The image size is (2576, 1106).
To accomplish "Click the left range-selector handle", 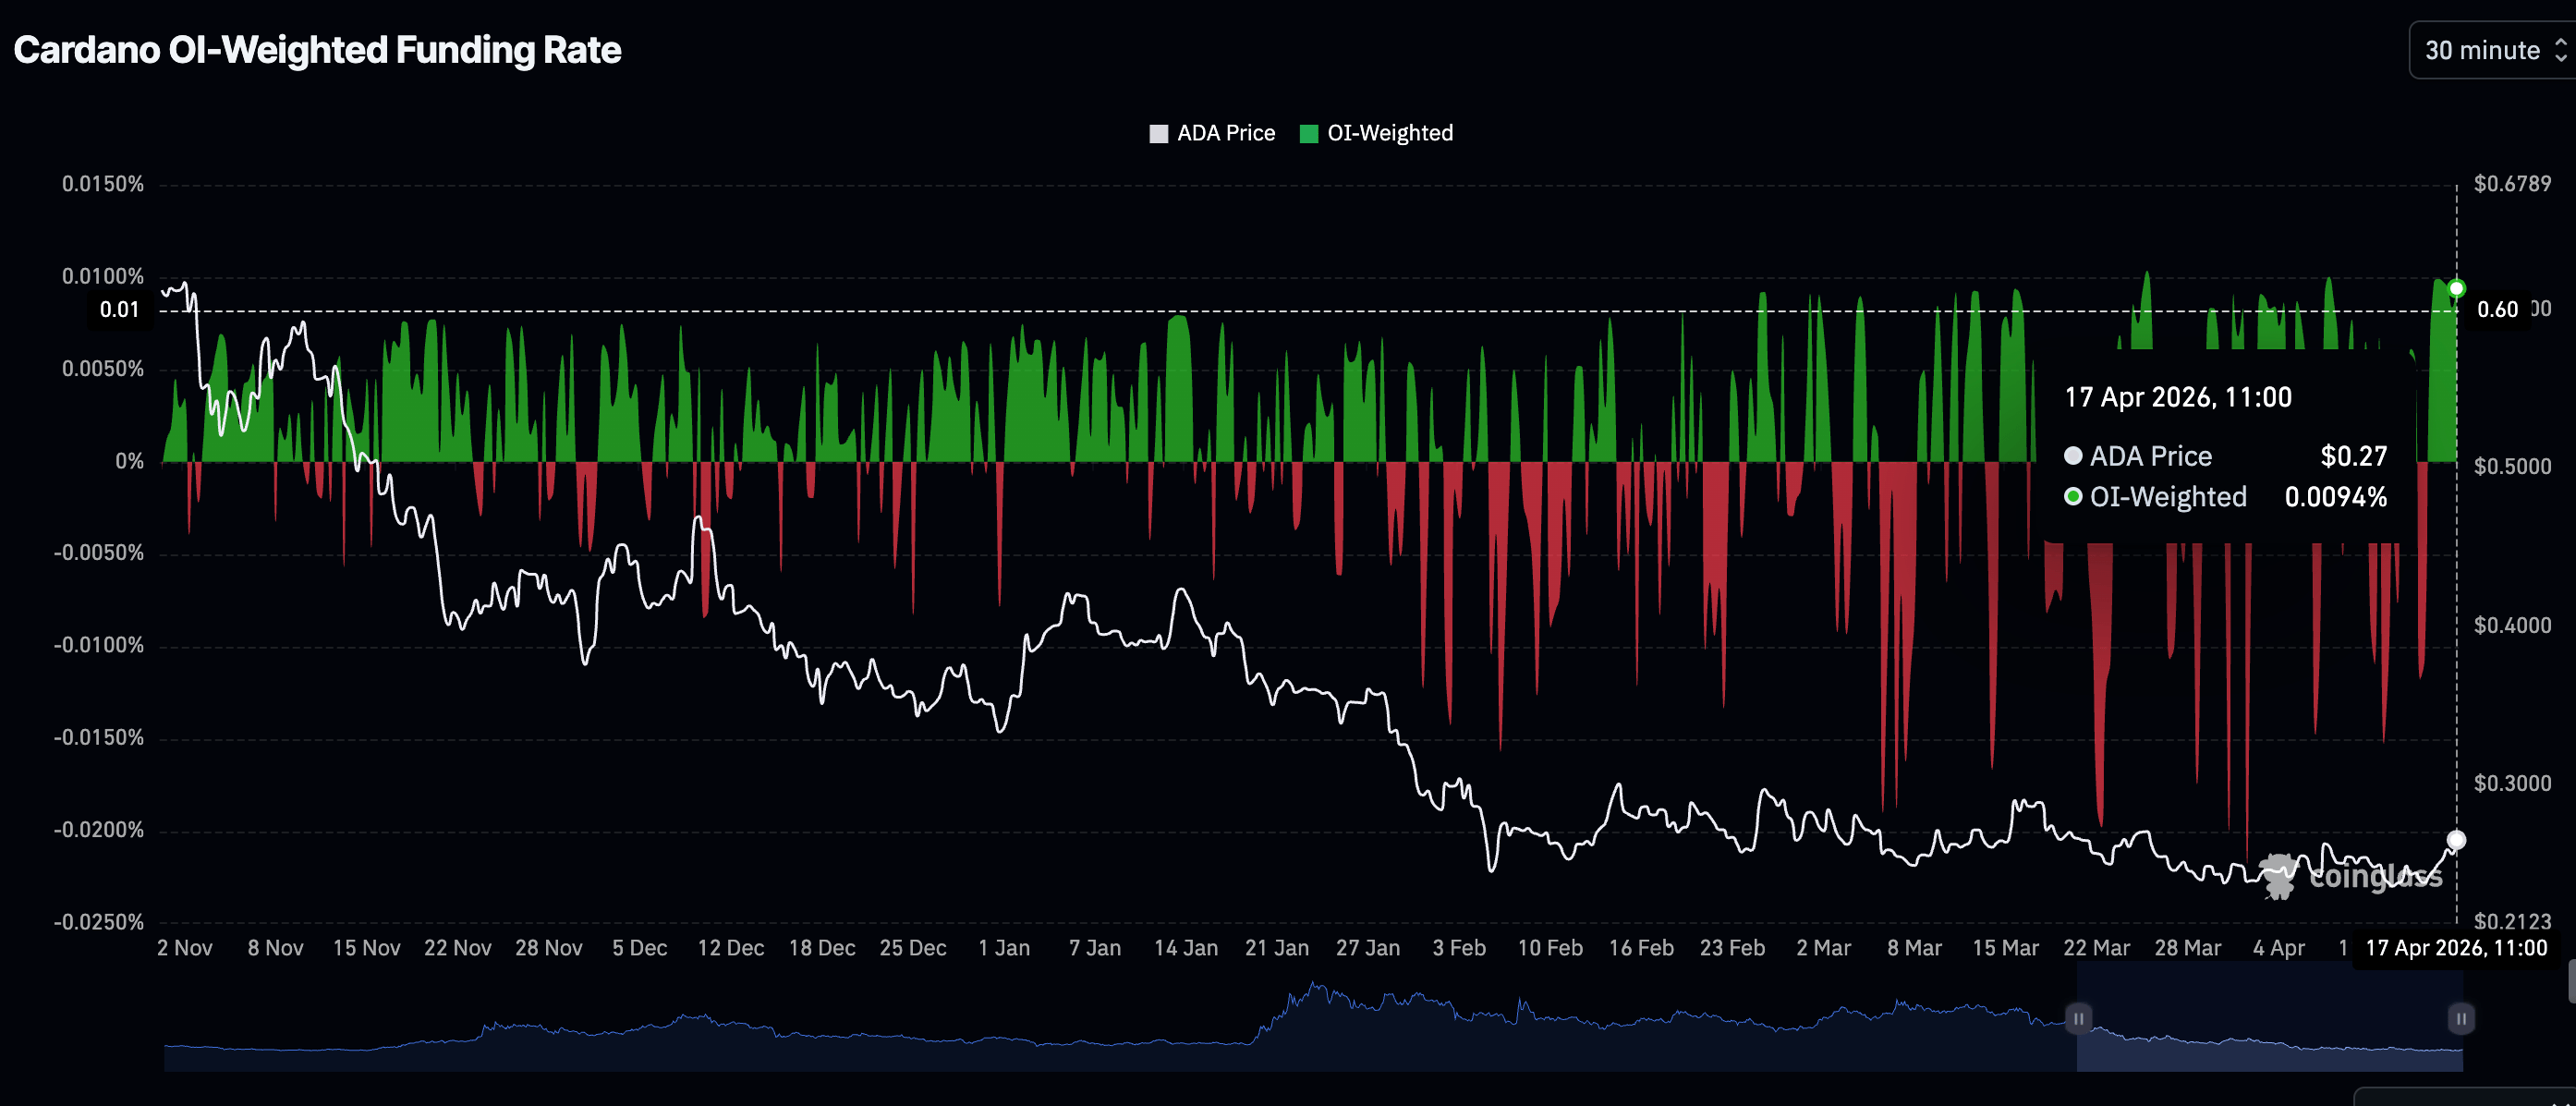I will 2078,1018.
